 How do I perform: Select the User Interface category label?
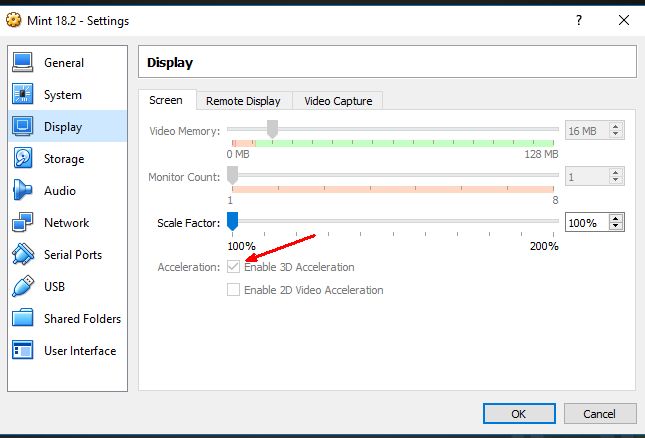point(80,351)
